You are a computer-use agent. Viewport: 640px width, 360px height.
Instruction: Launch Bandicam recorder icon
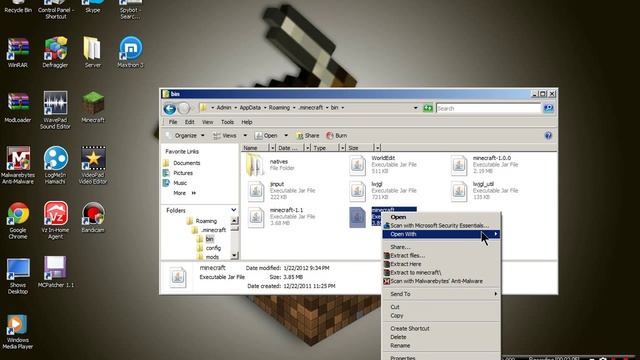point(93,217)
